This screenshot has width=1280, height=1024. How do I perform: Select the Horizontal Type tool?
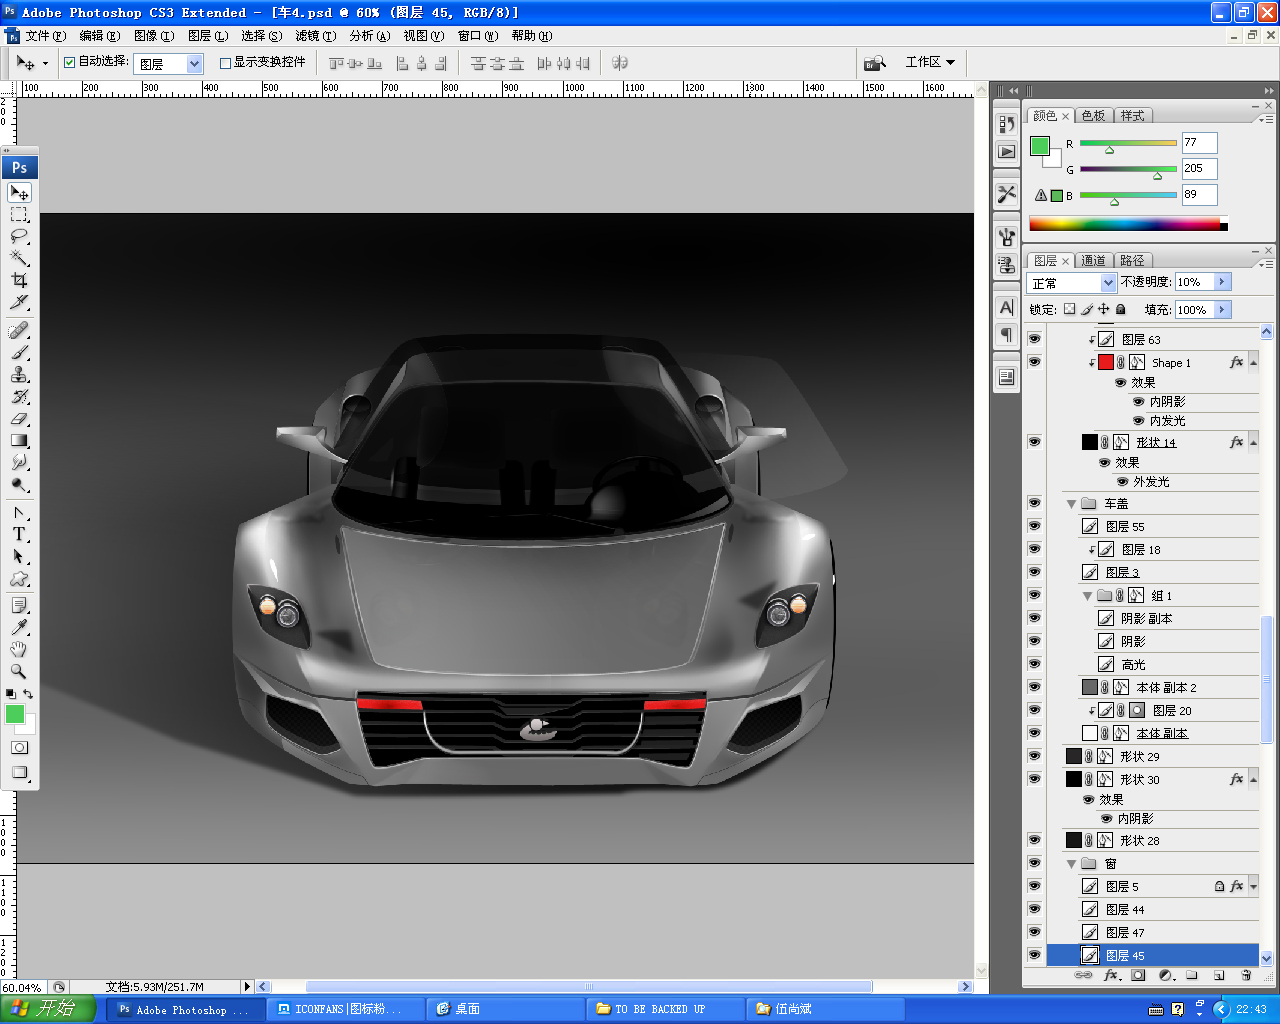[20, 534]
